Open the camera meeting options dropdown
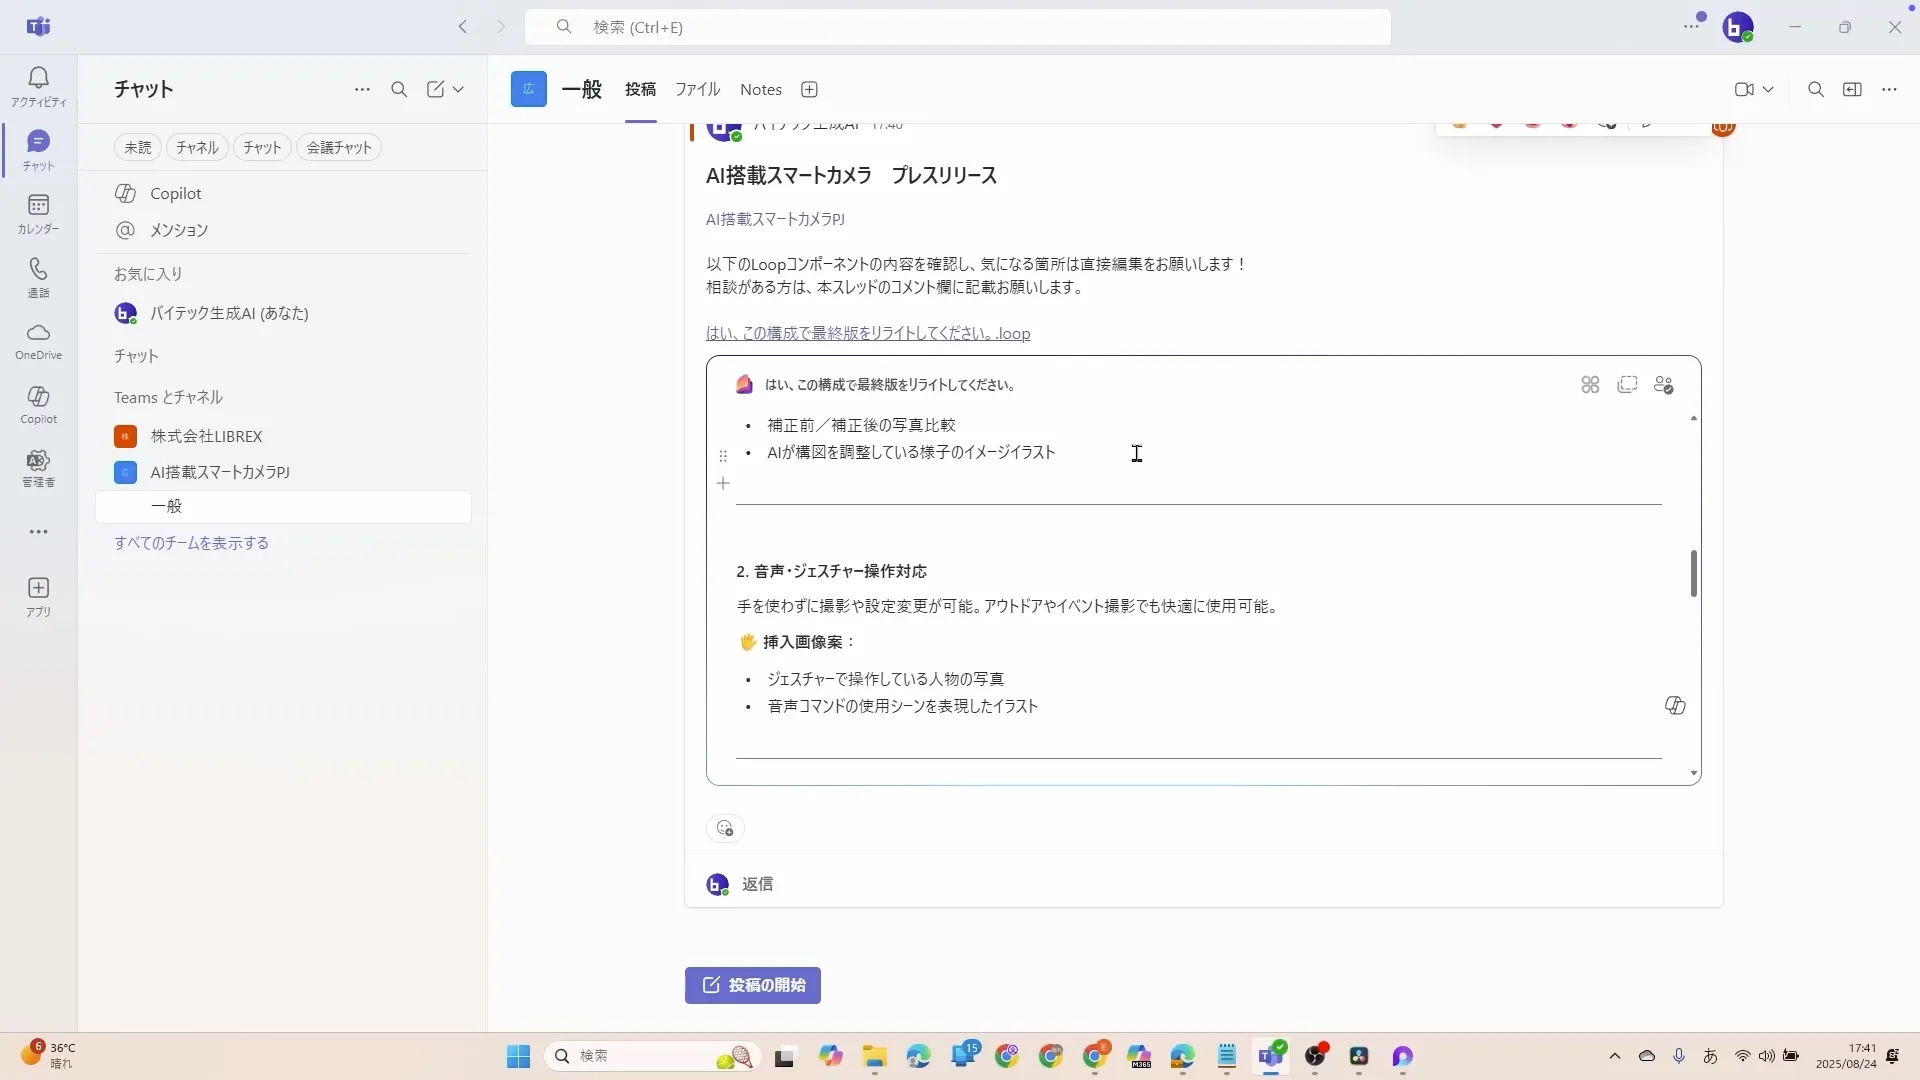The image size is (1920, 1080). pos(1770,89)
